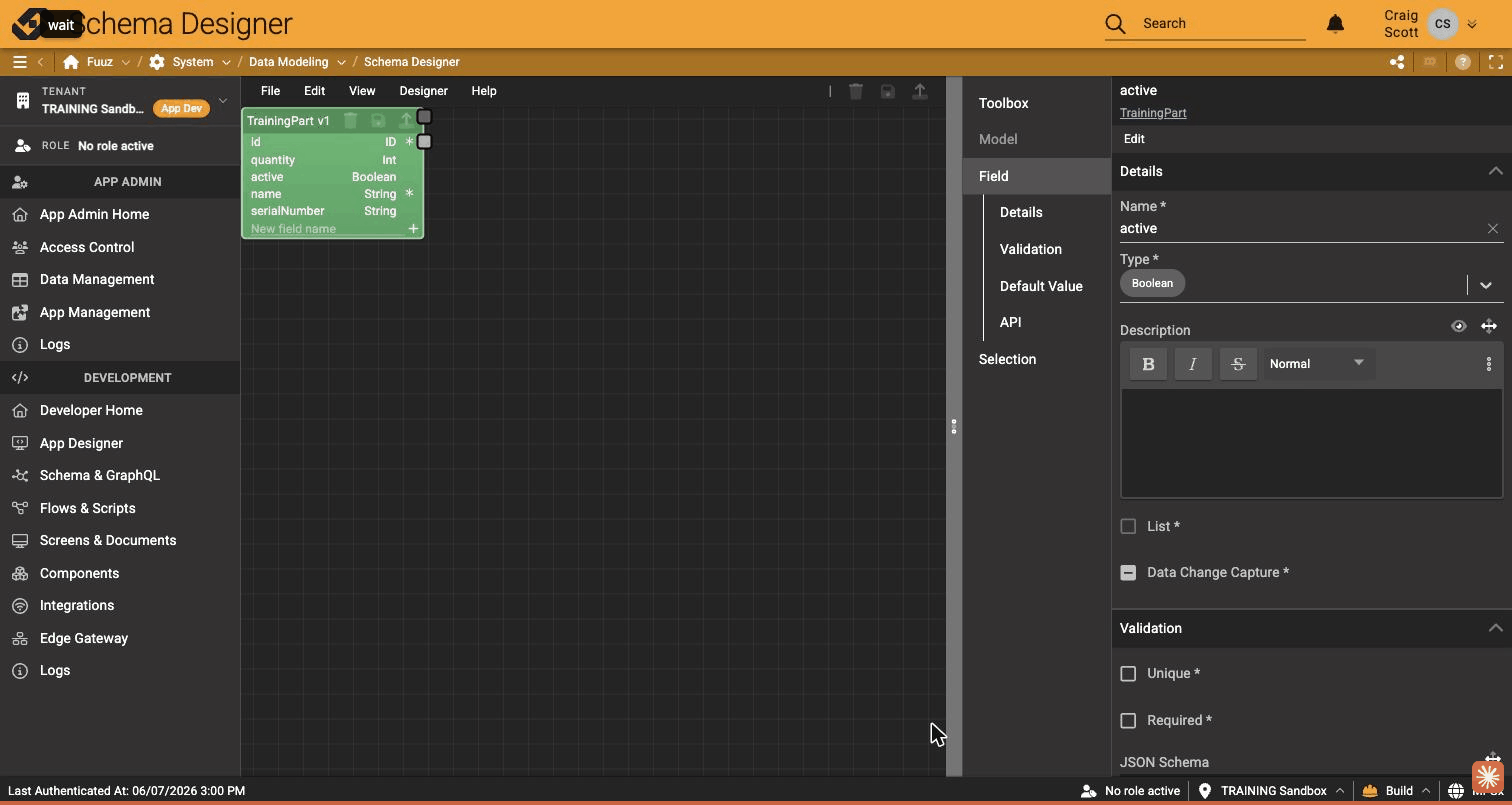Image resolution: width=1512 pixels, height=805 pixels.
Task: Apply italic formatting in Description editor
Action: pyautogui.click(x=1193, y=364)
